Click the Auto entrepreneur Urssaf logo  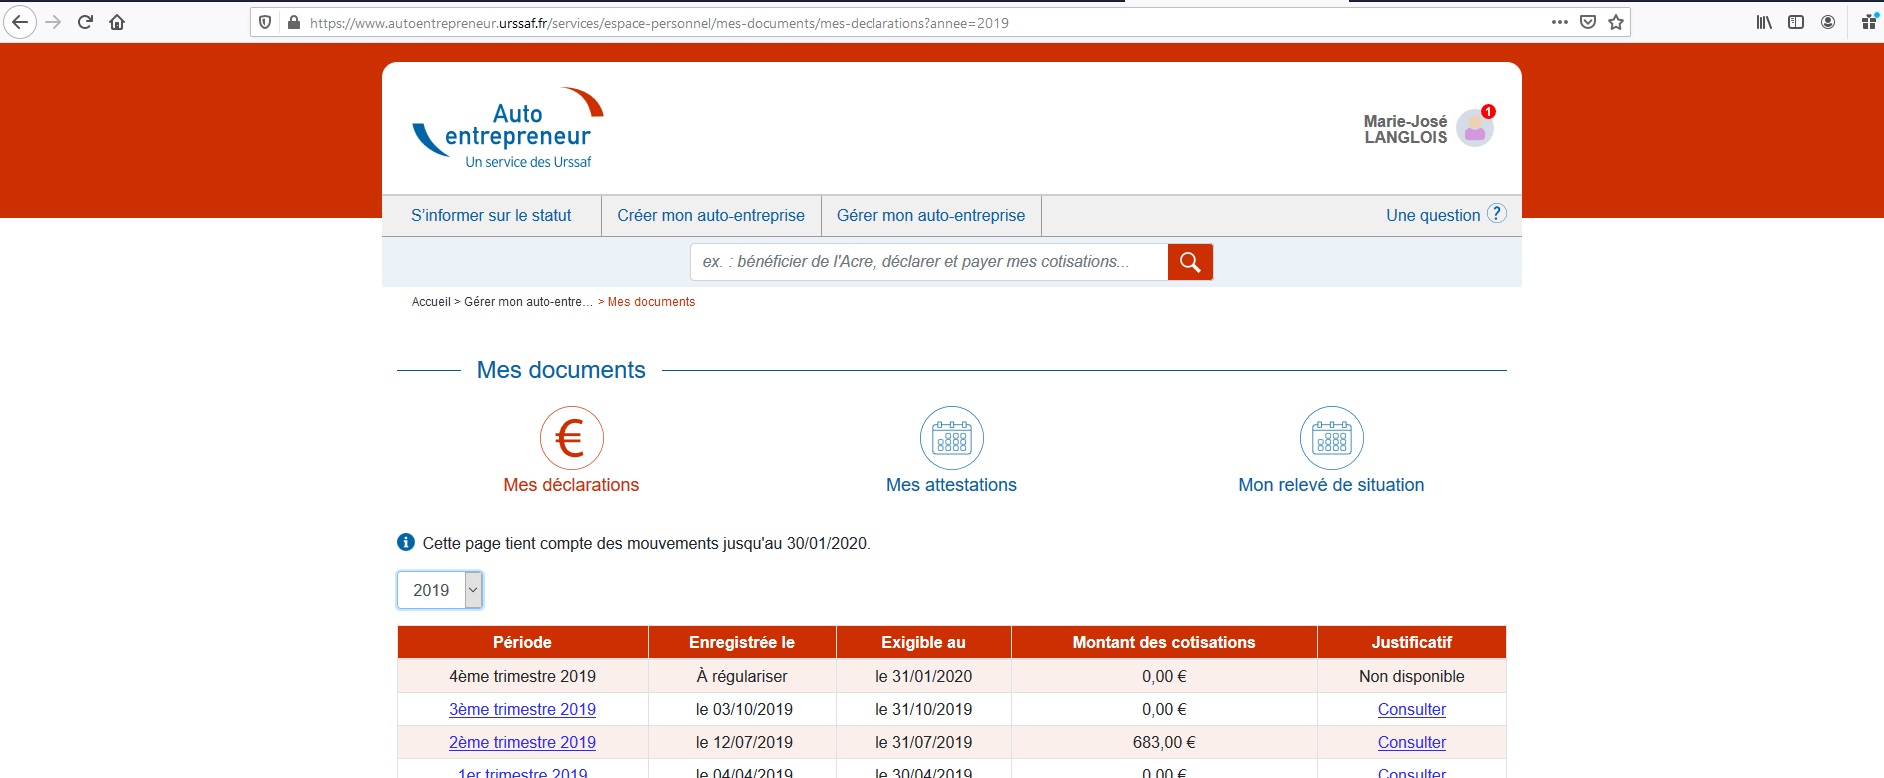[508, 128]
